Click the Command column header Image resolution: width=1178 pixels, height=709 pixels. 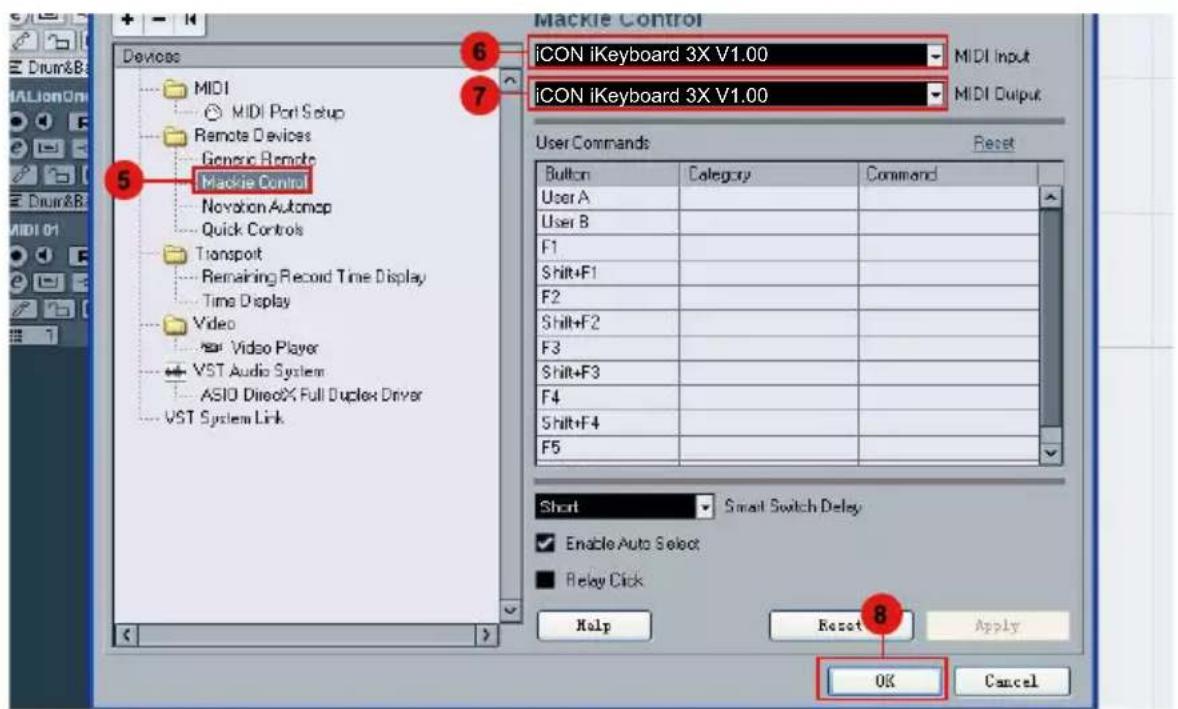(948, 174)
